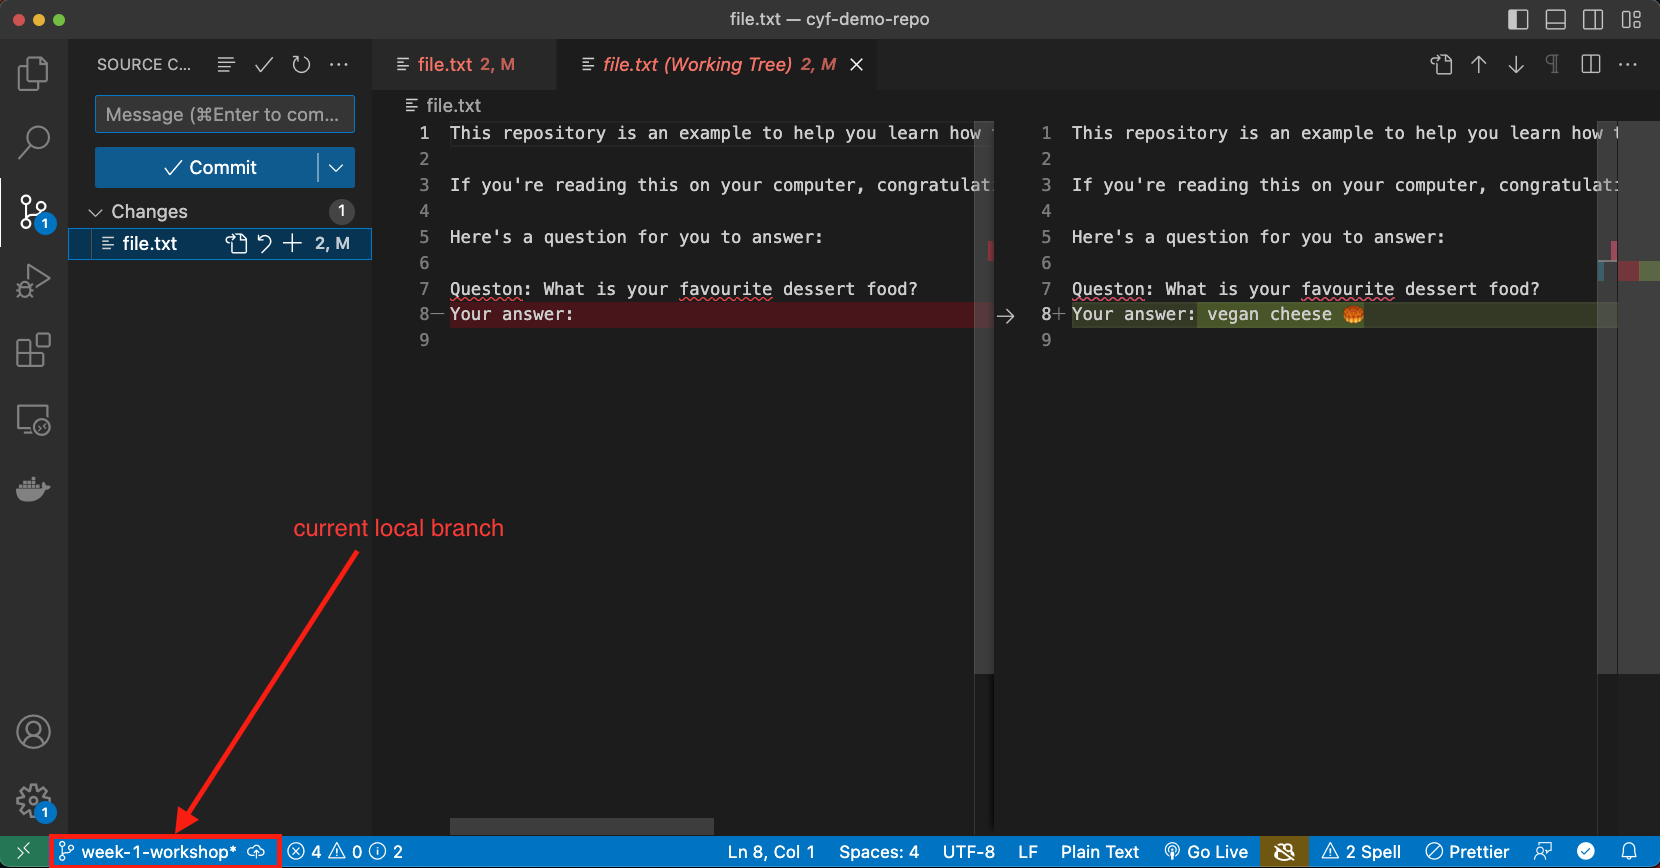Switch to the file.txt editor tab
The height and width of the screenshot is (868, 1660).
point(455,65)
